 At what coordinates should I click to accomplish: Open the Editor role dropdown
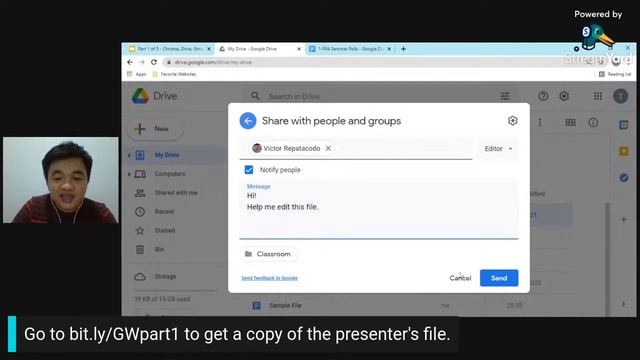click(x=498, y=149)
